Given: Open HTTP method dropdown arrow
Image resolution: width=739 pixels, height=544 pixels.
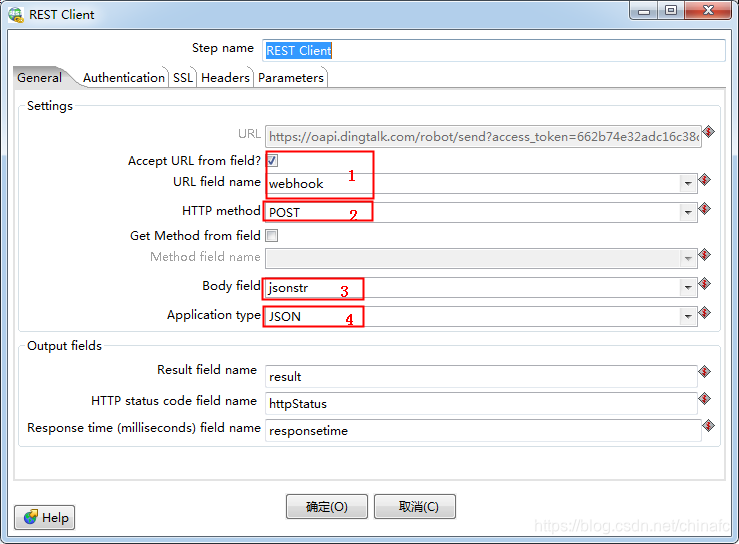Looking at the screenshot, I should 688,213.
